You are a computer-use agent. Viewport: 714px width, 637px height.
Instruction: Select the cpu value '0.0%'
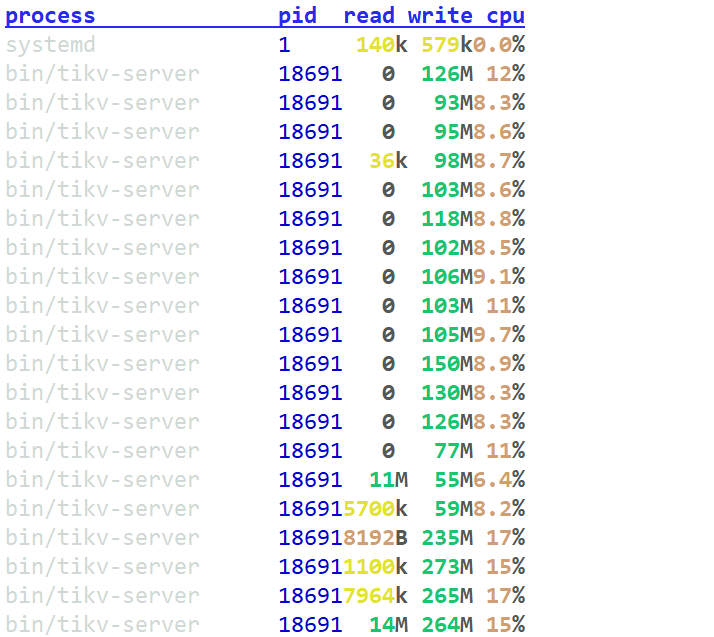[499, 45]
